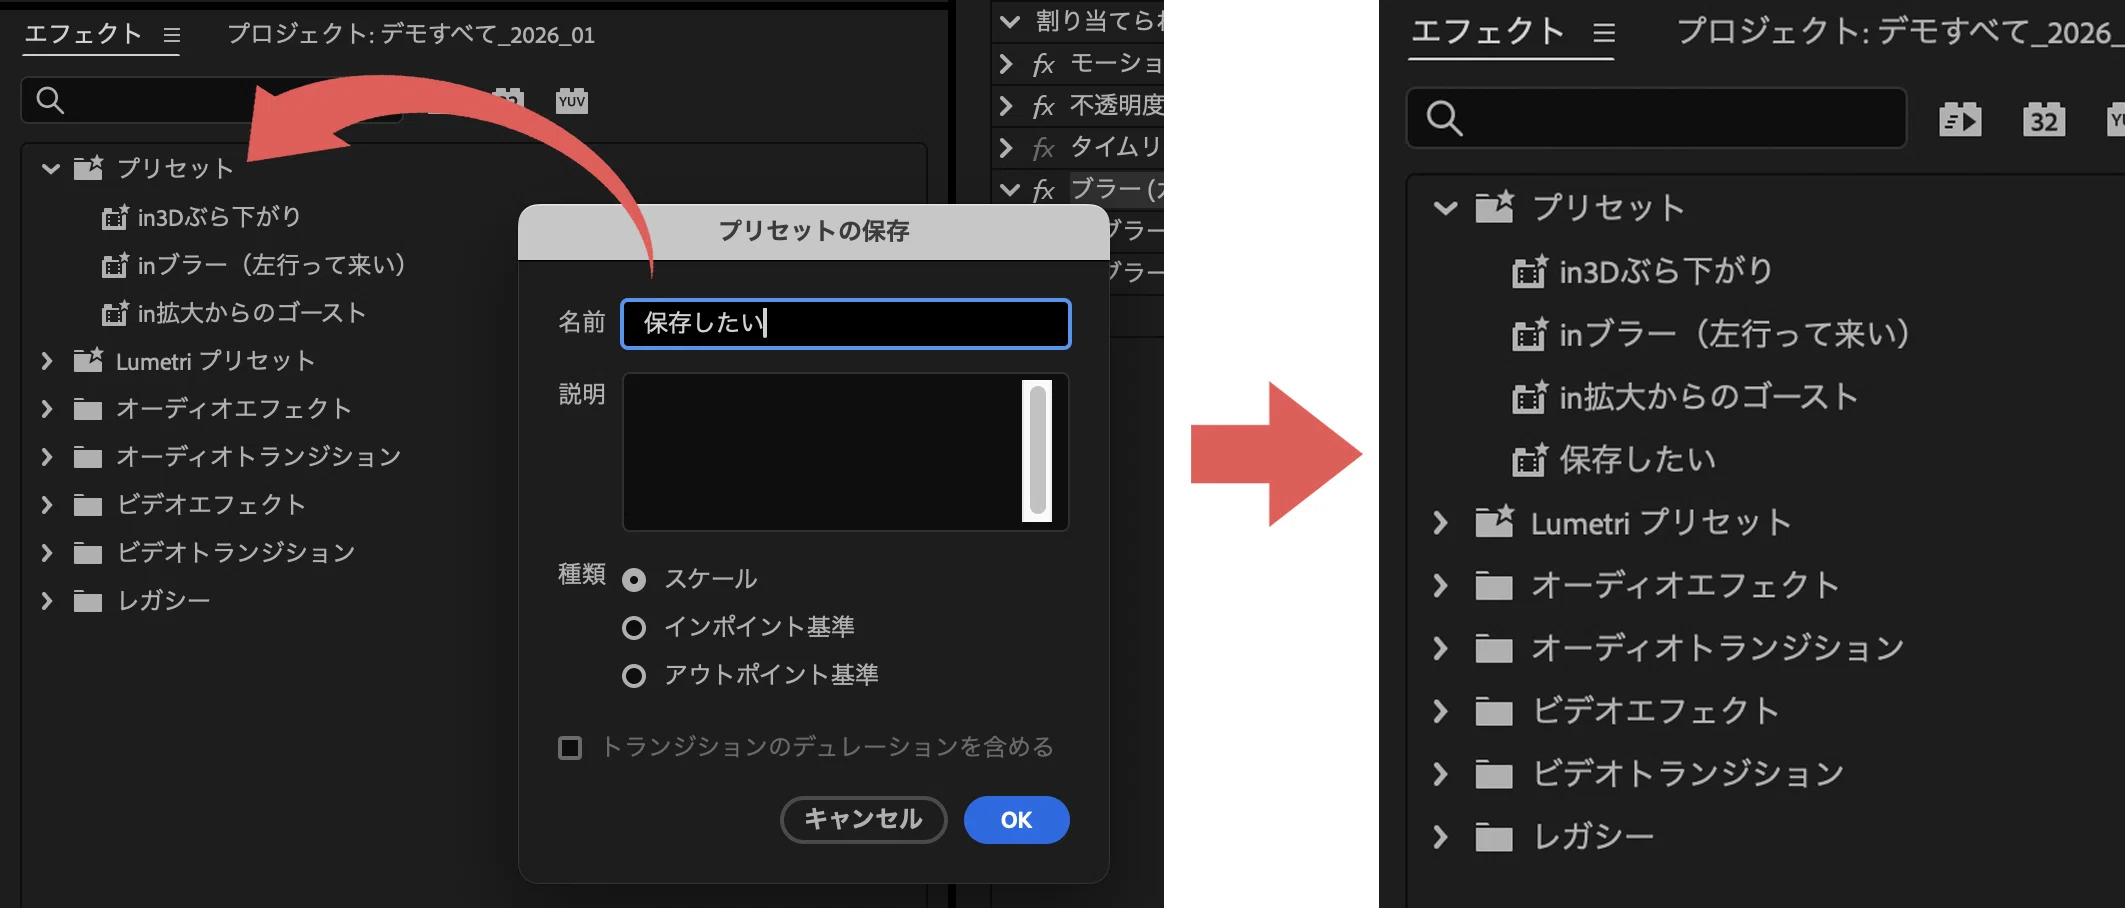Image resolution: width=2125 pixels, height=908 pixels.
Task: Click the OK button in preset dialog
Action: 1016,820
